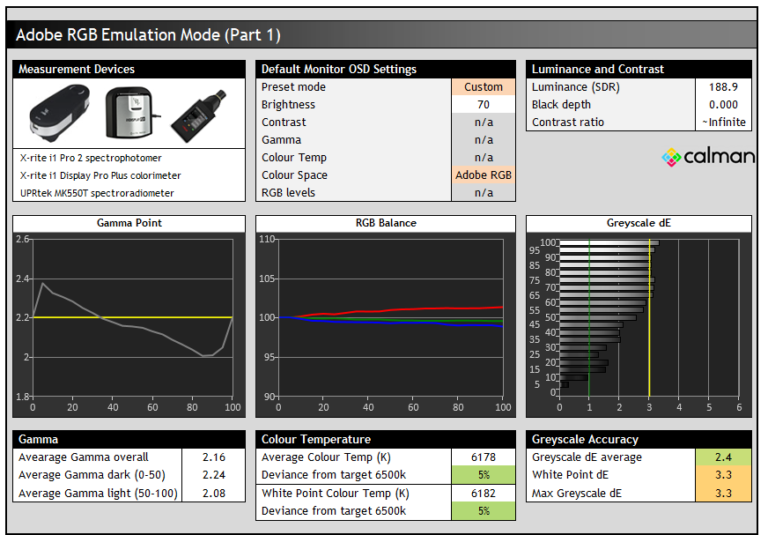Click the Brightness value 70

[x=483, y=105]
